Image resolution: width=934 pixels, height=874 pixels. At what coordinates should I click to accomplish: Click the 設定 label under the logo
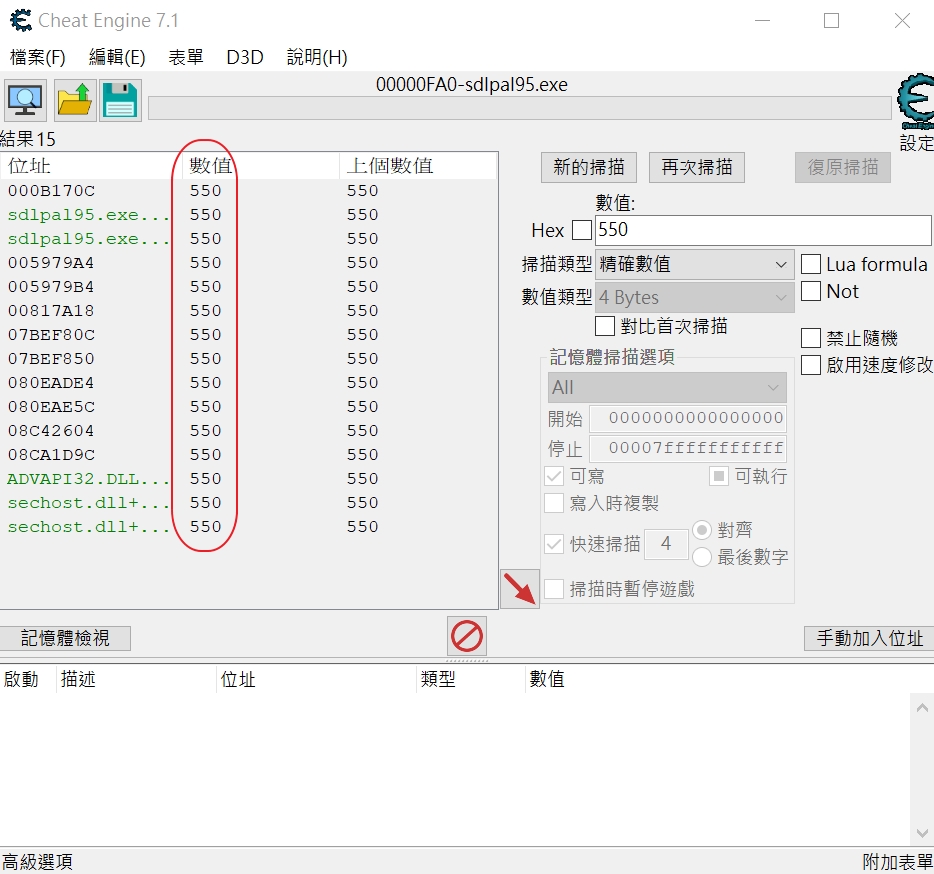click(916, 143)
